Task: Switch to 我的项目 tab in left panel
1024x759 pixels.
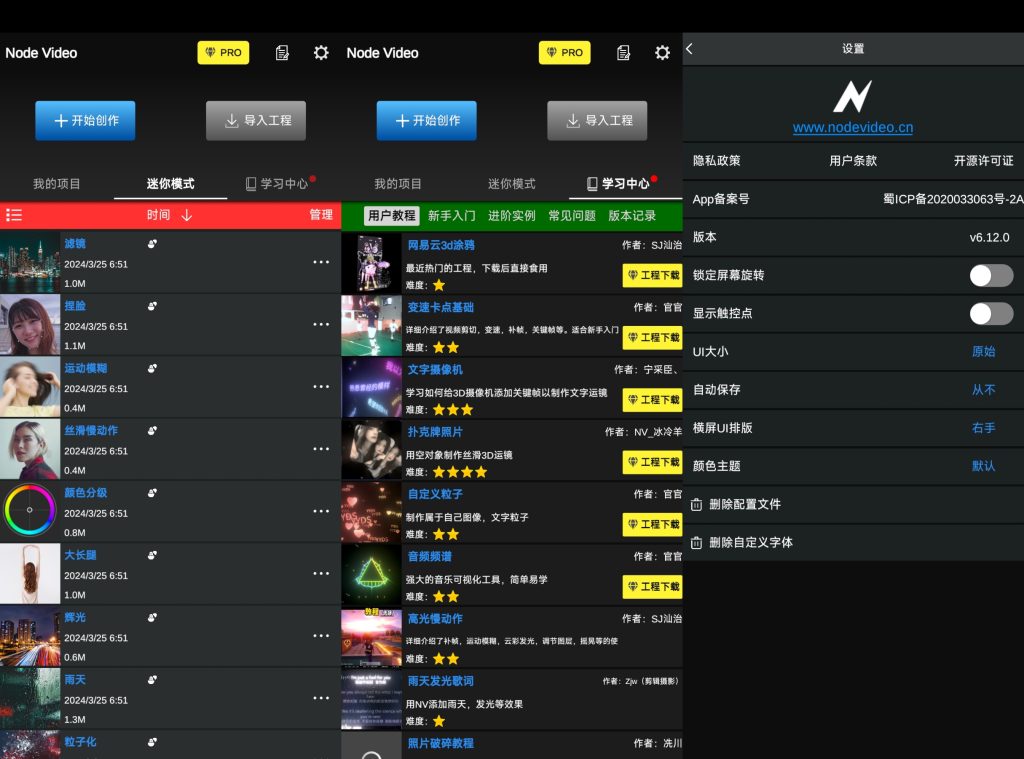Action: [57, 184]
